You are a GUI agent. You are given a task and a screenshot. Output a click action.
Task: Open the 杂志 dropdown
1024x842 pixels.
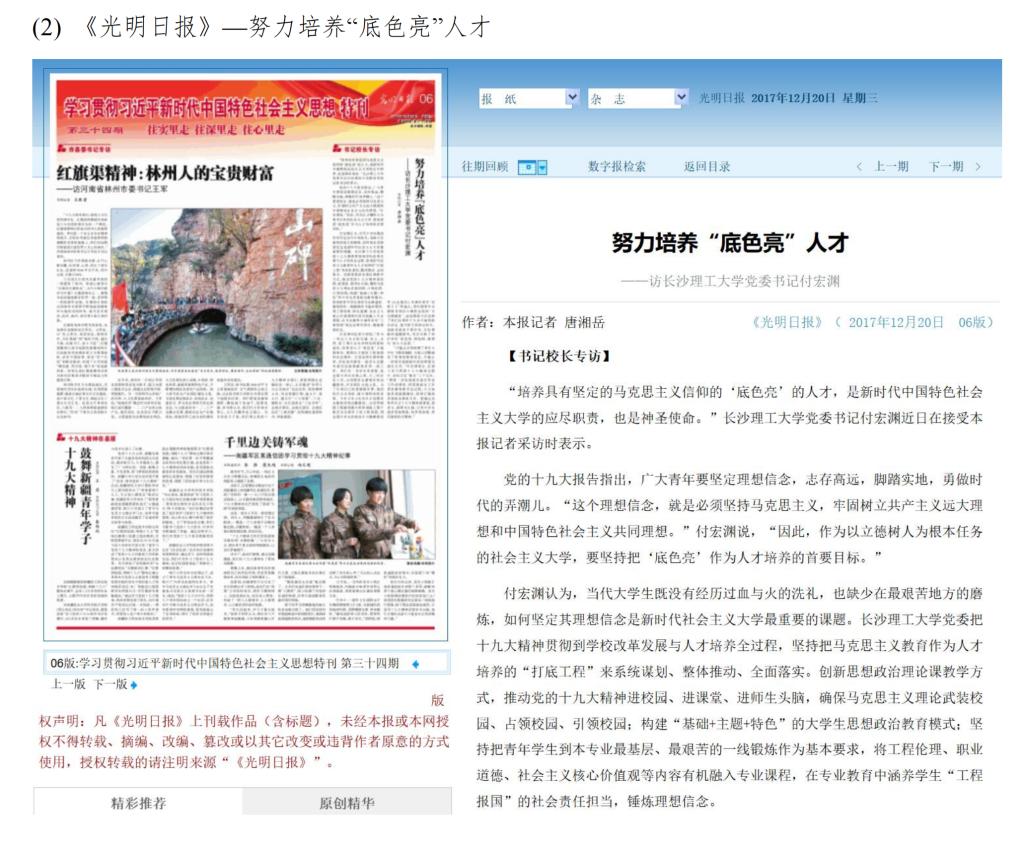638,98
